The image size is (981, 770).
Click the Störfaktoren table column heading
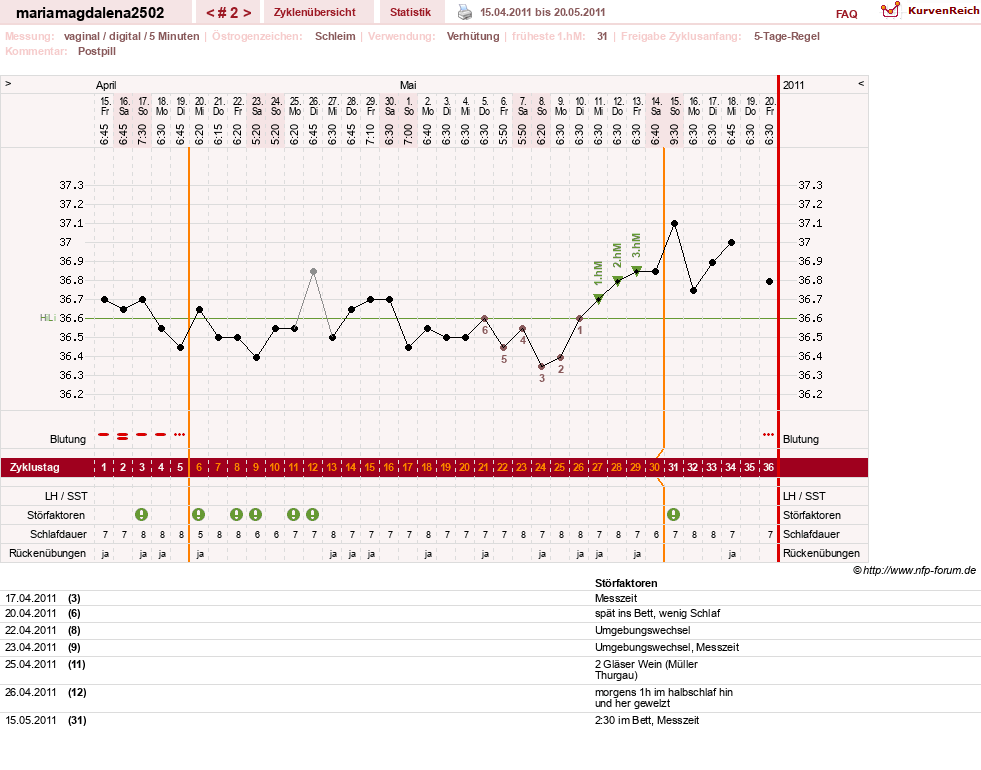pos(626,583)
